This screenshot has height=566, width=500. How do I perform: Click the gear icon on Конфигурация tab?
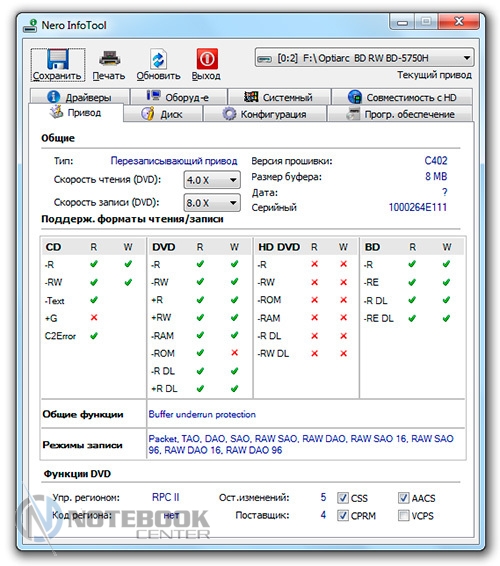pos(229,114)
